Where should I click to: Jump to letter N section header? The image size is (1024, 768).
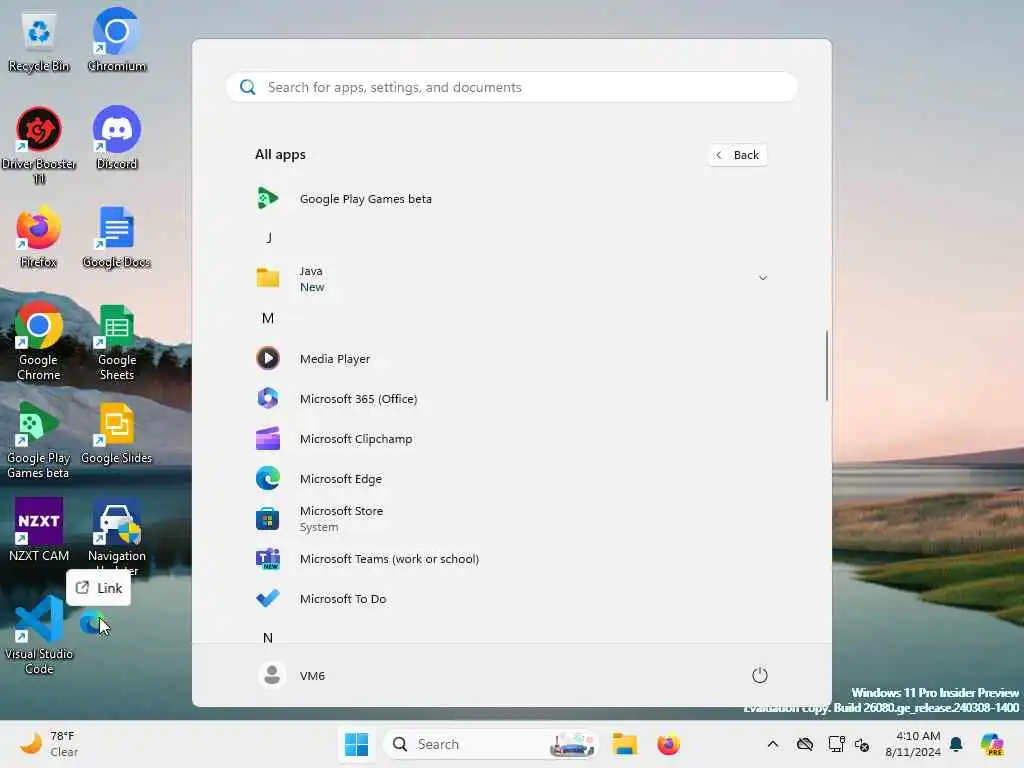click(x=268, y=637)
